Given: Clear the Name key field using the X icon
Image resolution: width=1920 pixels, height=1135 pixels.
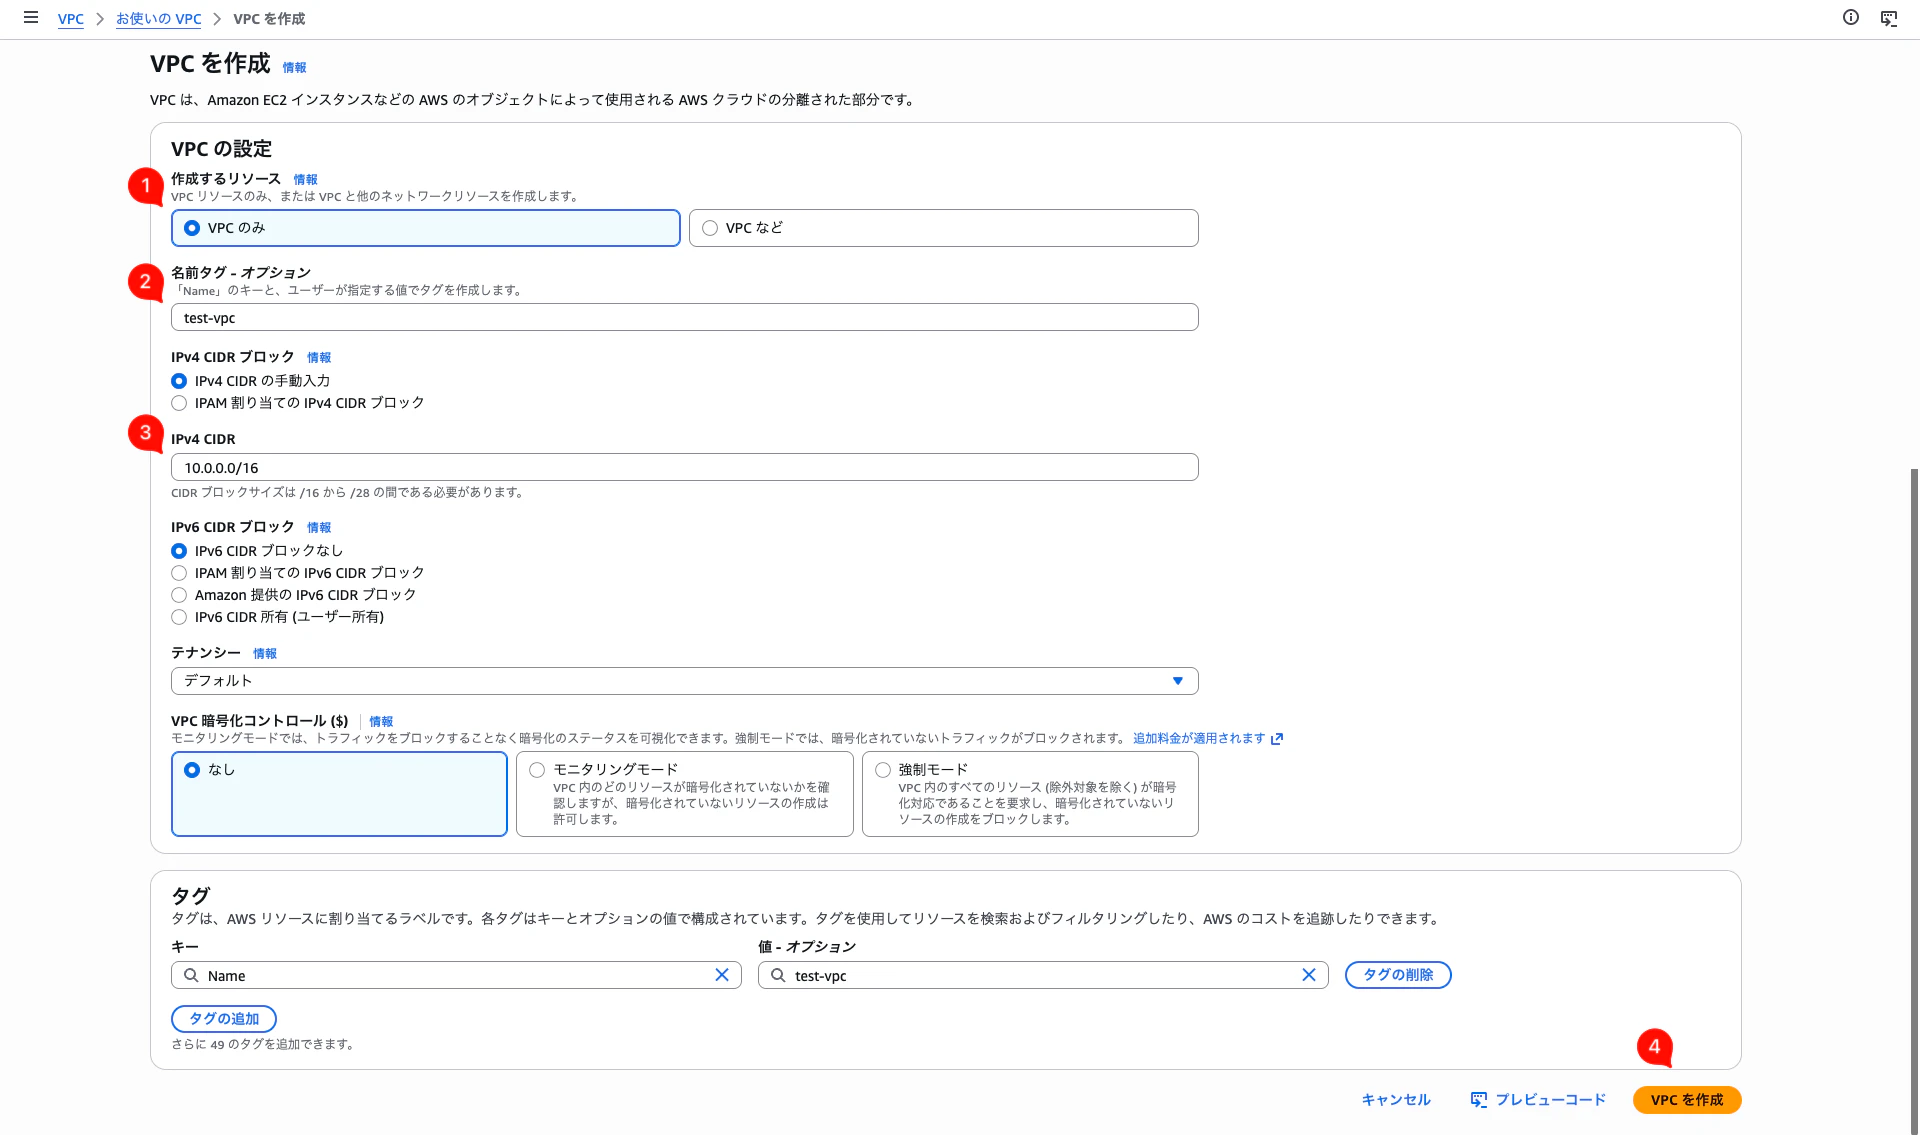Looking at the screenshot, I should pyautogui.click(x=722, y=974).
